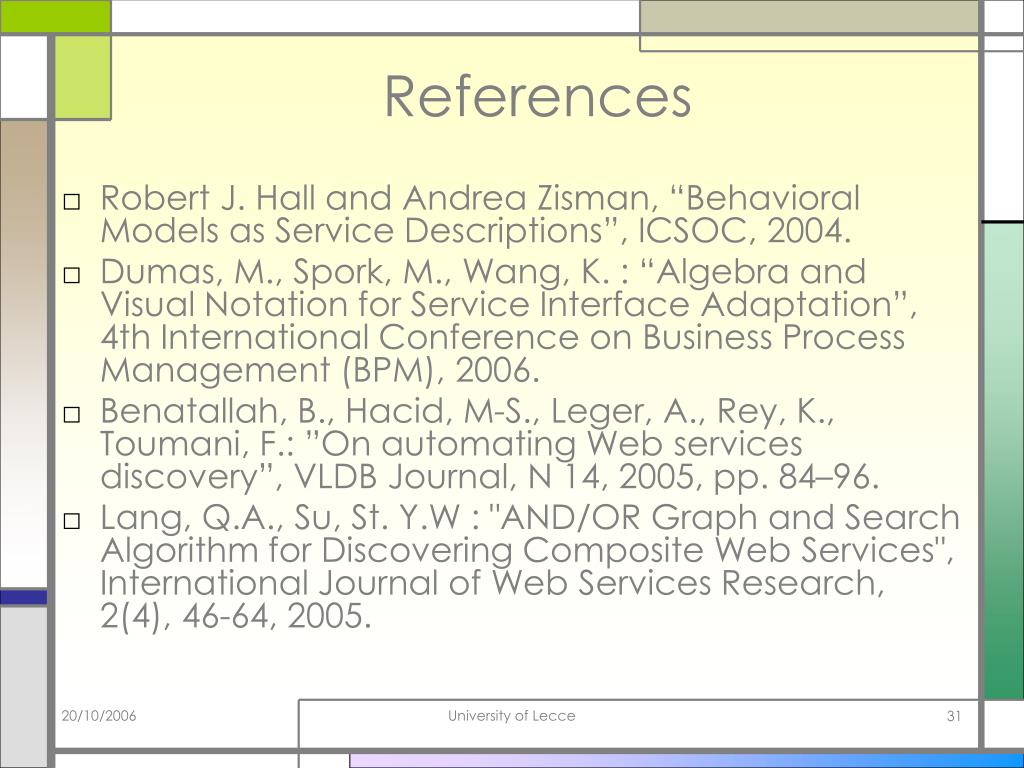Screen dimensions: 1024x768
Task: Click the square bullet before Benatallah, B.
Action: (72, 414)
